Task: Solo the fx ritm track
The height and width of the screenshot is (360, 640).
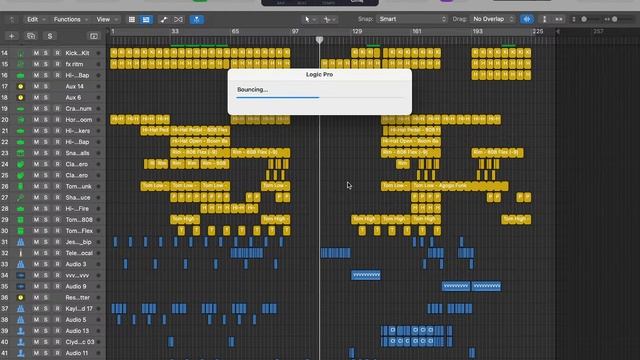Action: 46,64
